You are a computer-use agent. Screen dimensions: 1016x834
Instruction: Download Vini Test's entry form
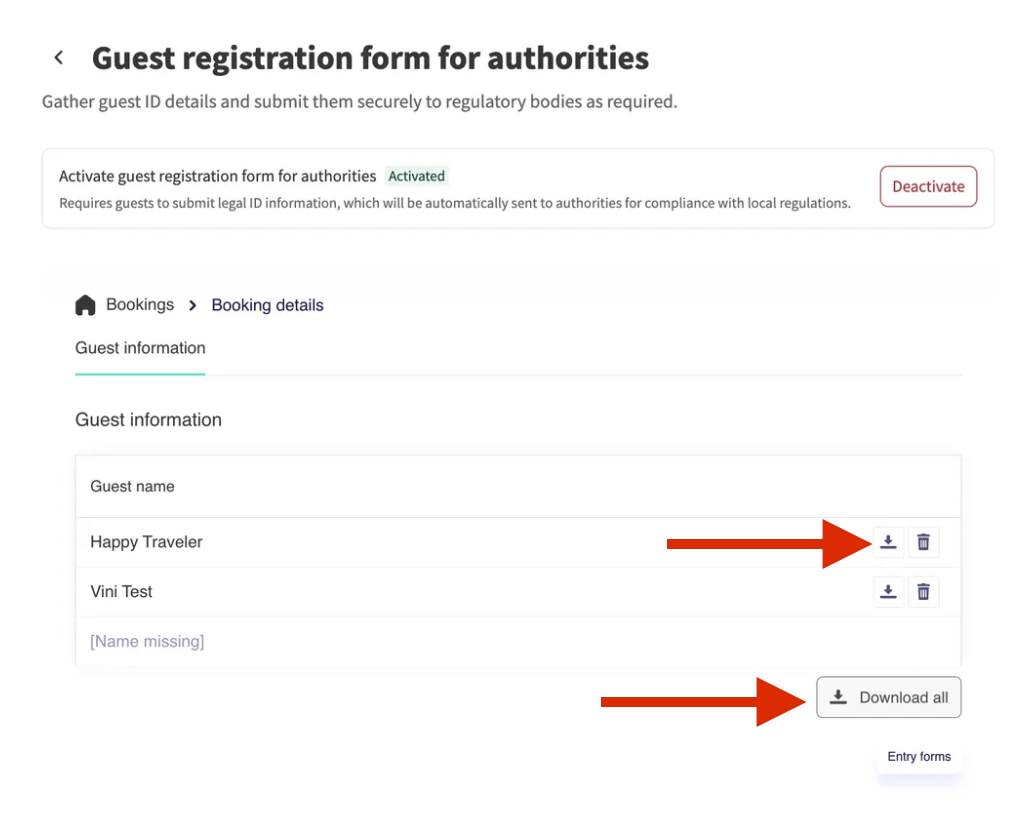click(x=888, y=592)
